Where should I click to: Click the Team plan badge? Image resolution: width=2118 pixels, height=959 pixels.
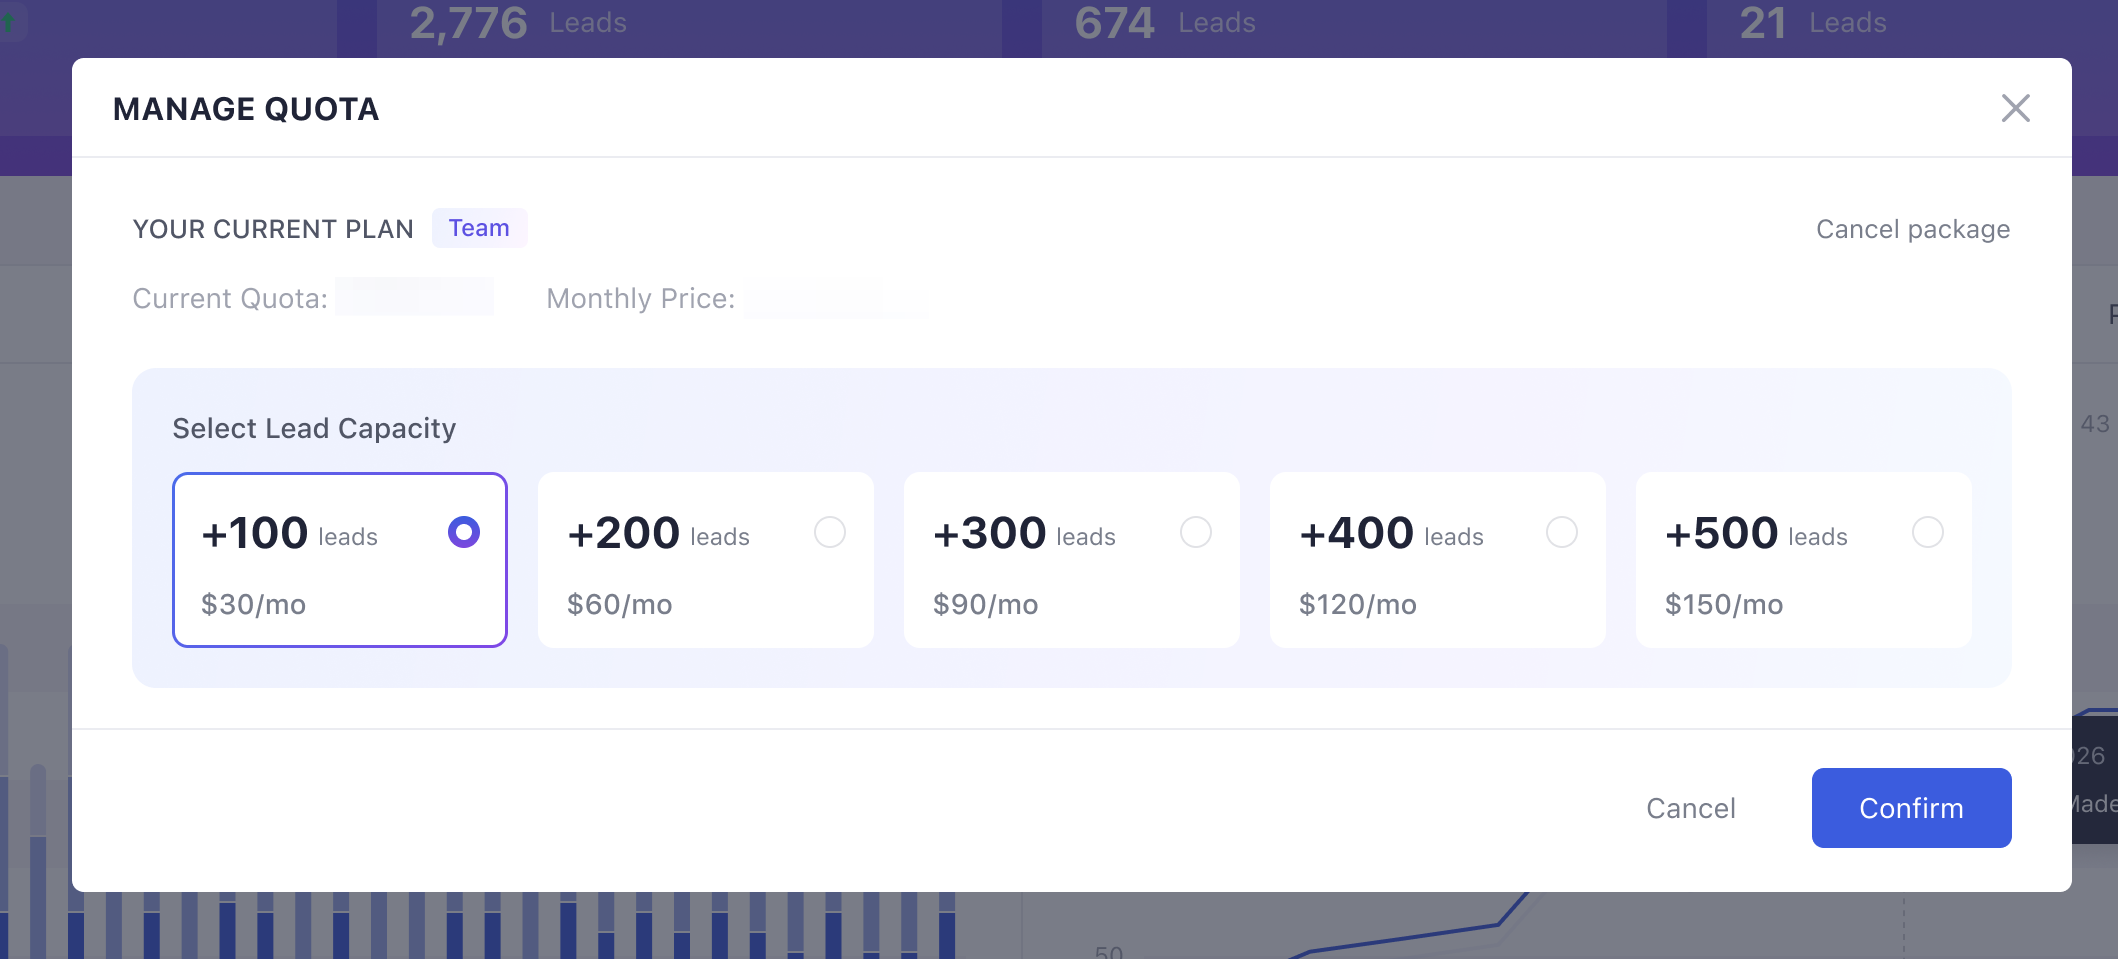[479, 228]
